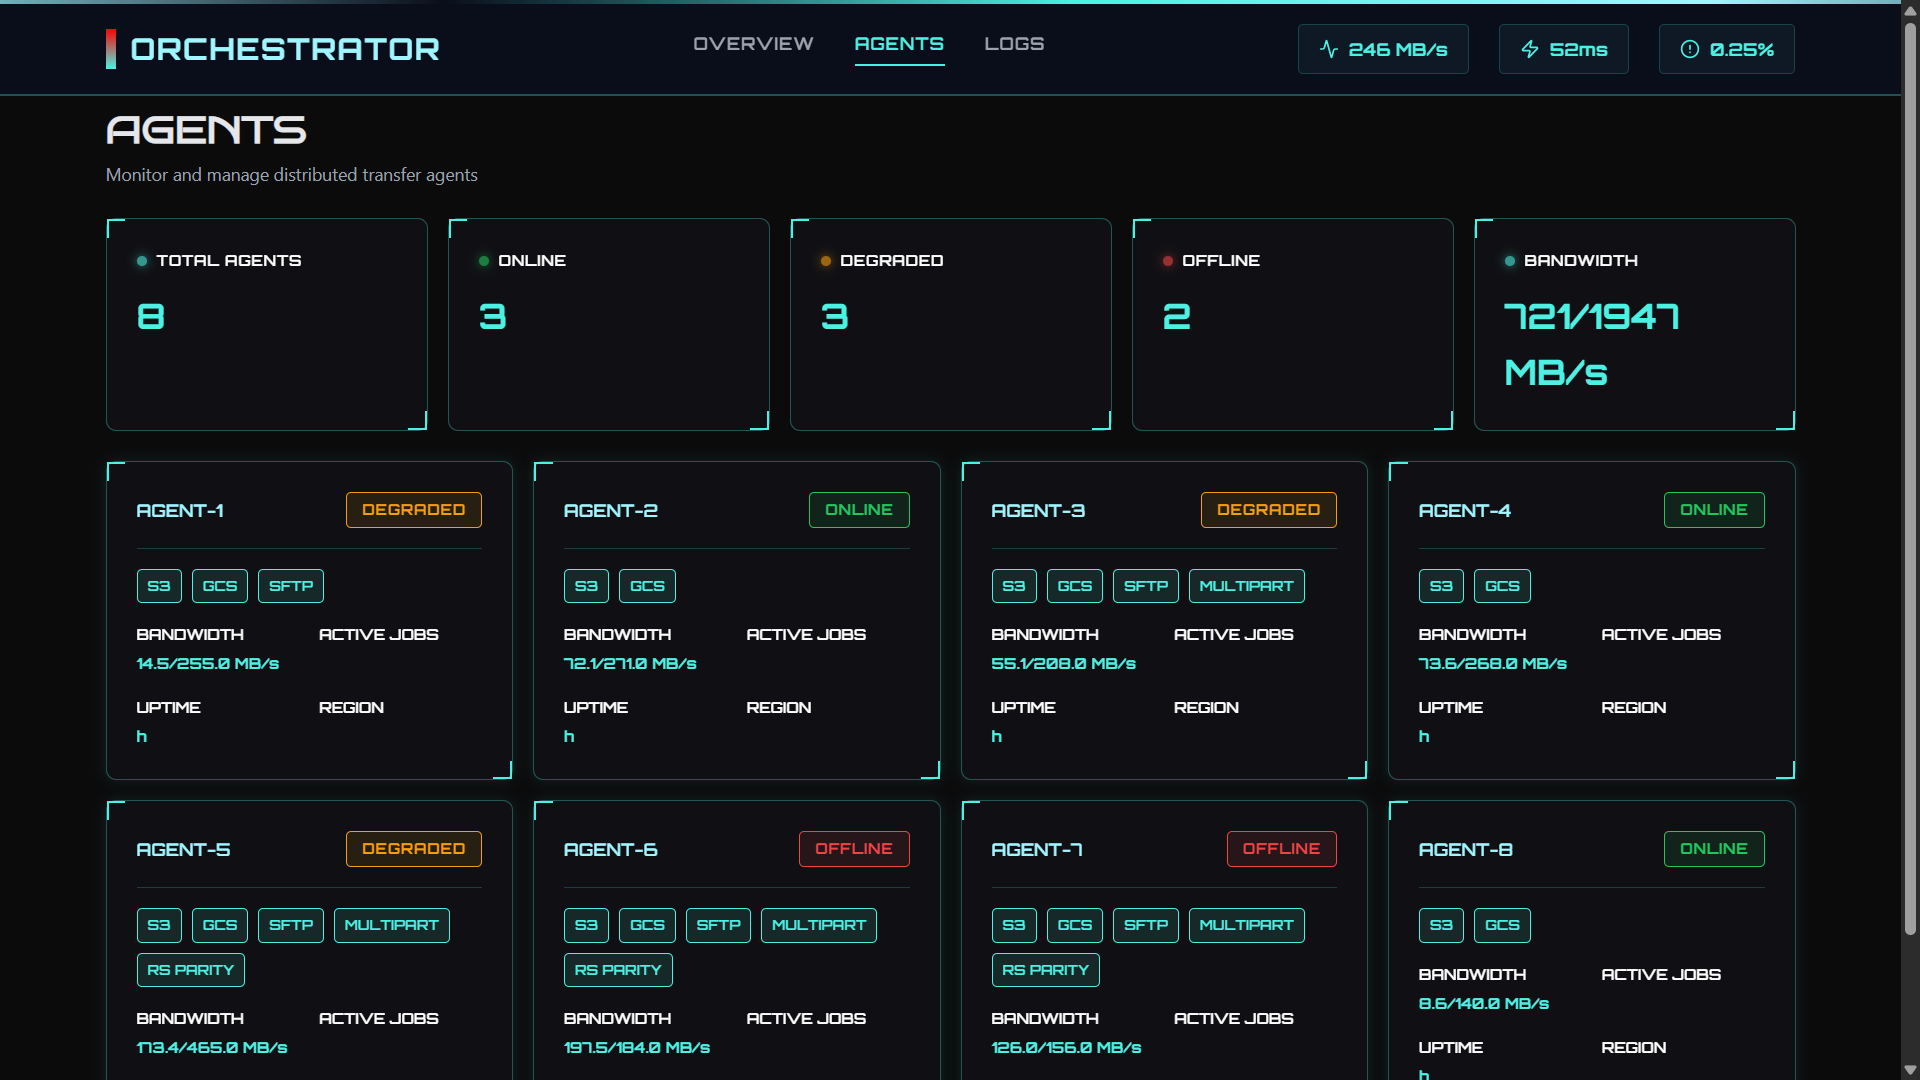
Task: Click the teal dot beside Total Agents
Action: 142,261
